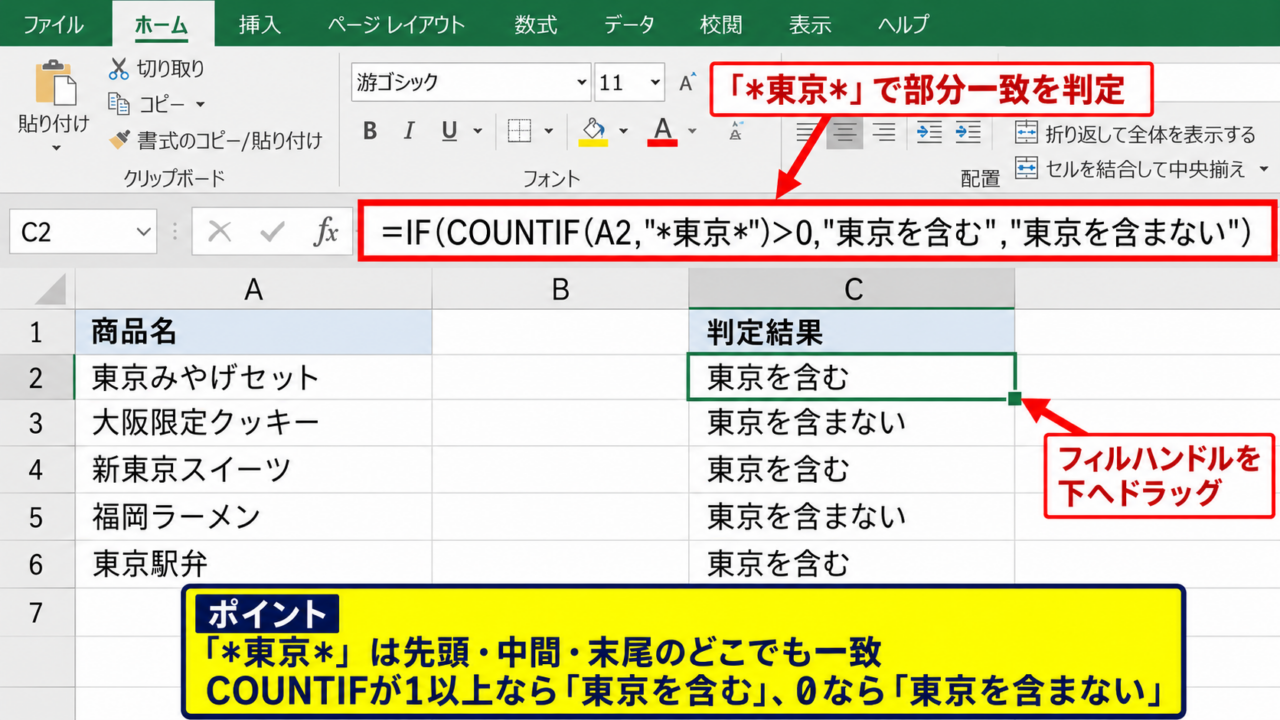
Task: Click the Cut (切り取り) scissors icon
Action: pyautogui.click(x=119, y=69)
